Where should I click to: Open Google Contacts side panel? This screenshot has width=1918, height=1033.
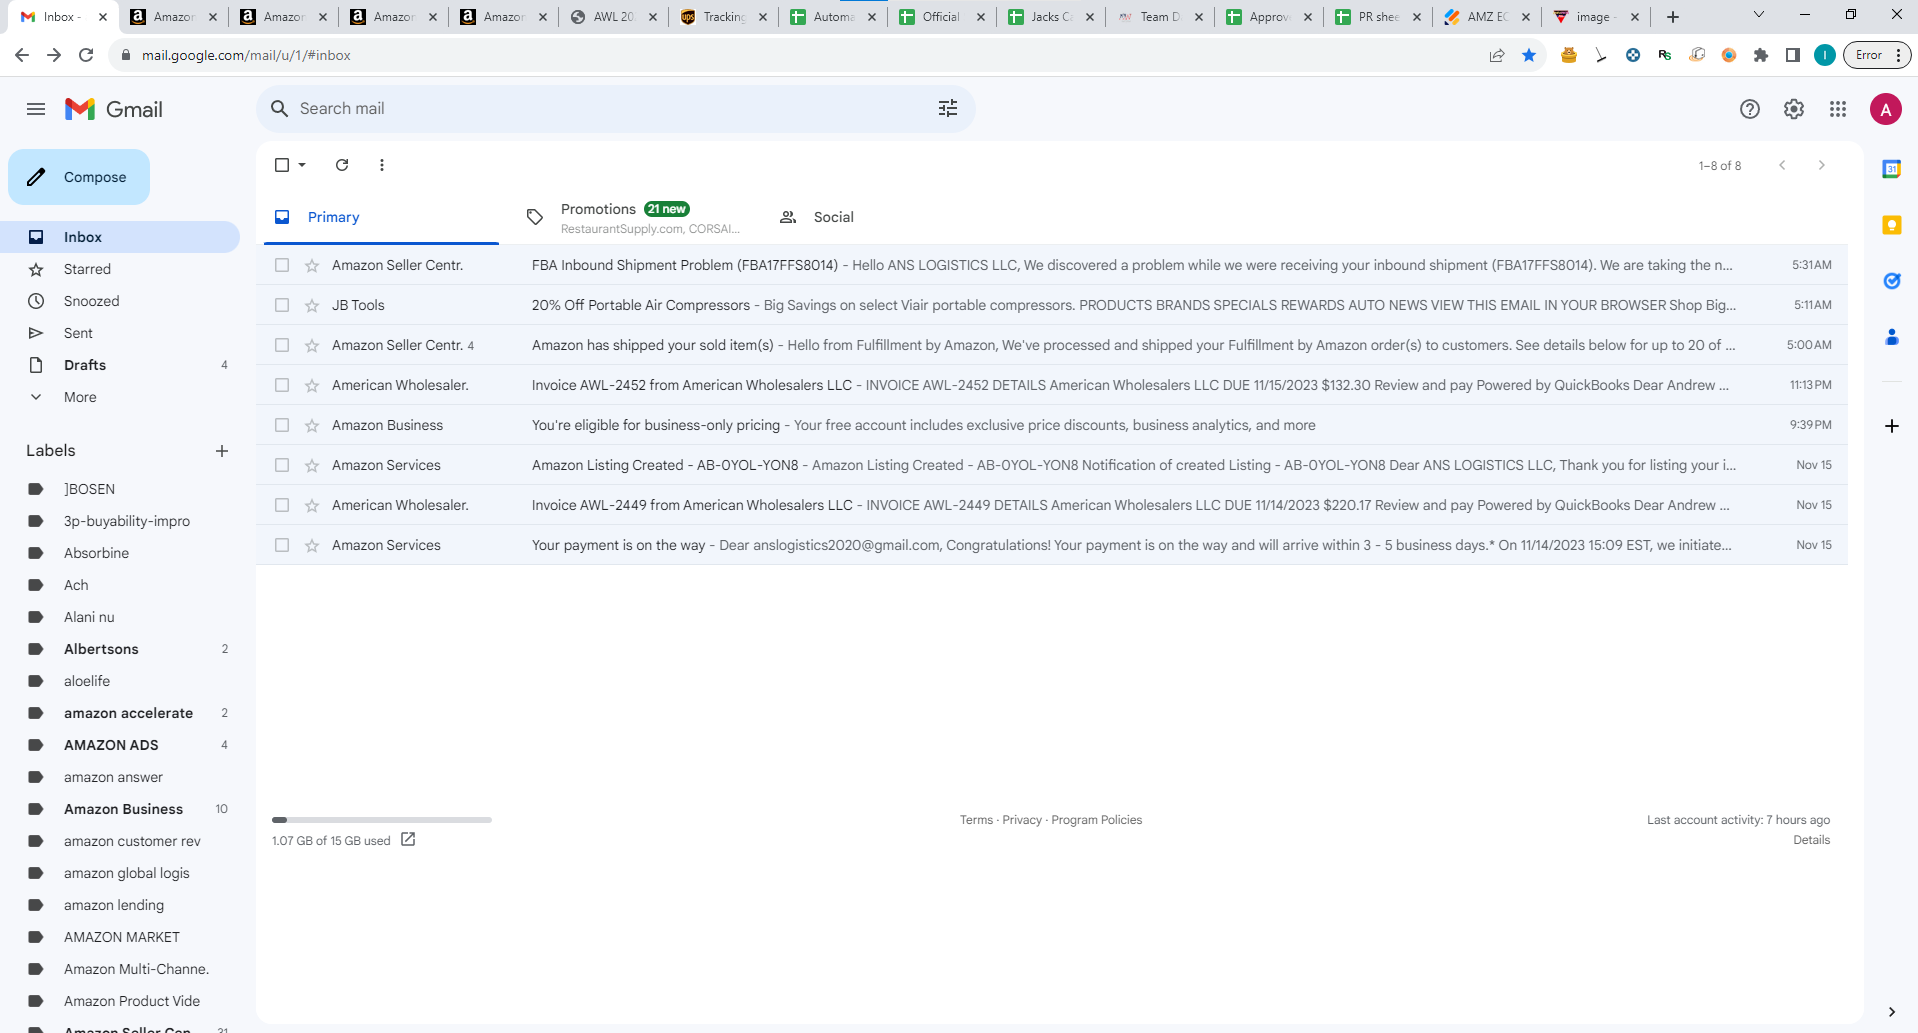1891,337
